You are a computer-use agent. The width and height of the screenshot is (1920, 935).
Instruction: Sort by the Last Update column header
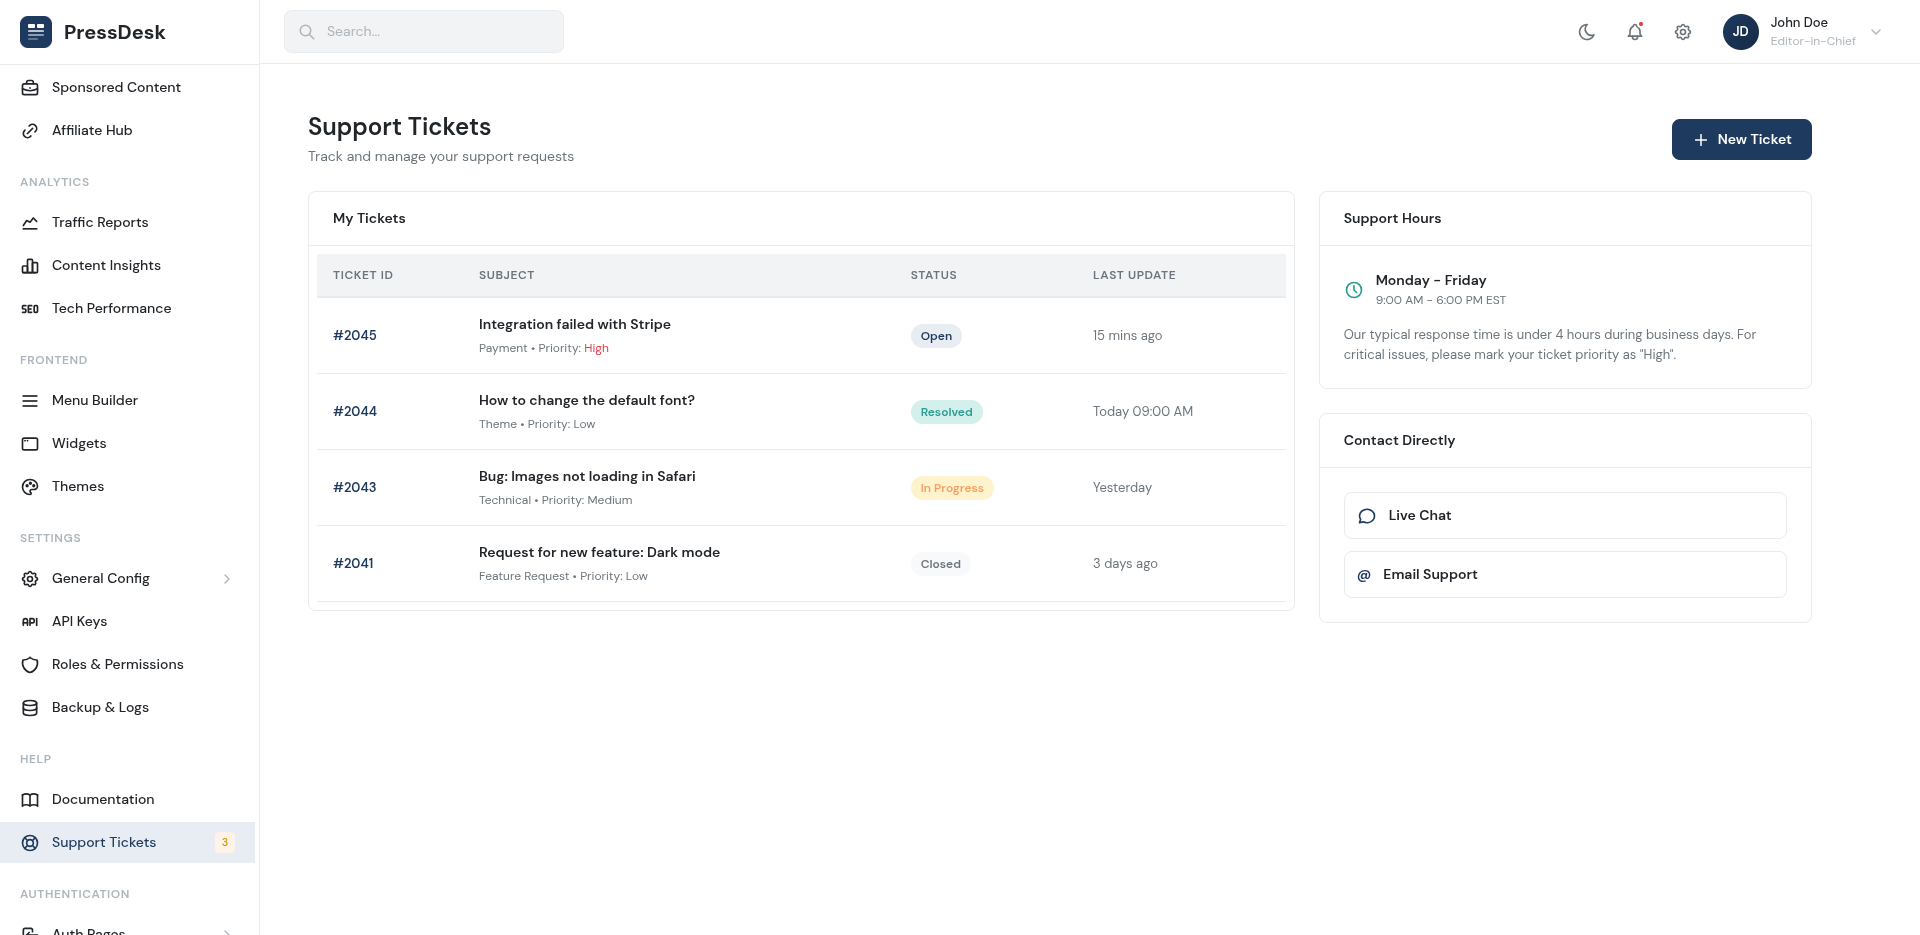1133,275
